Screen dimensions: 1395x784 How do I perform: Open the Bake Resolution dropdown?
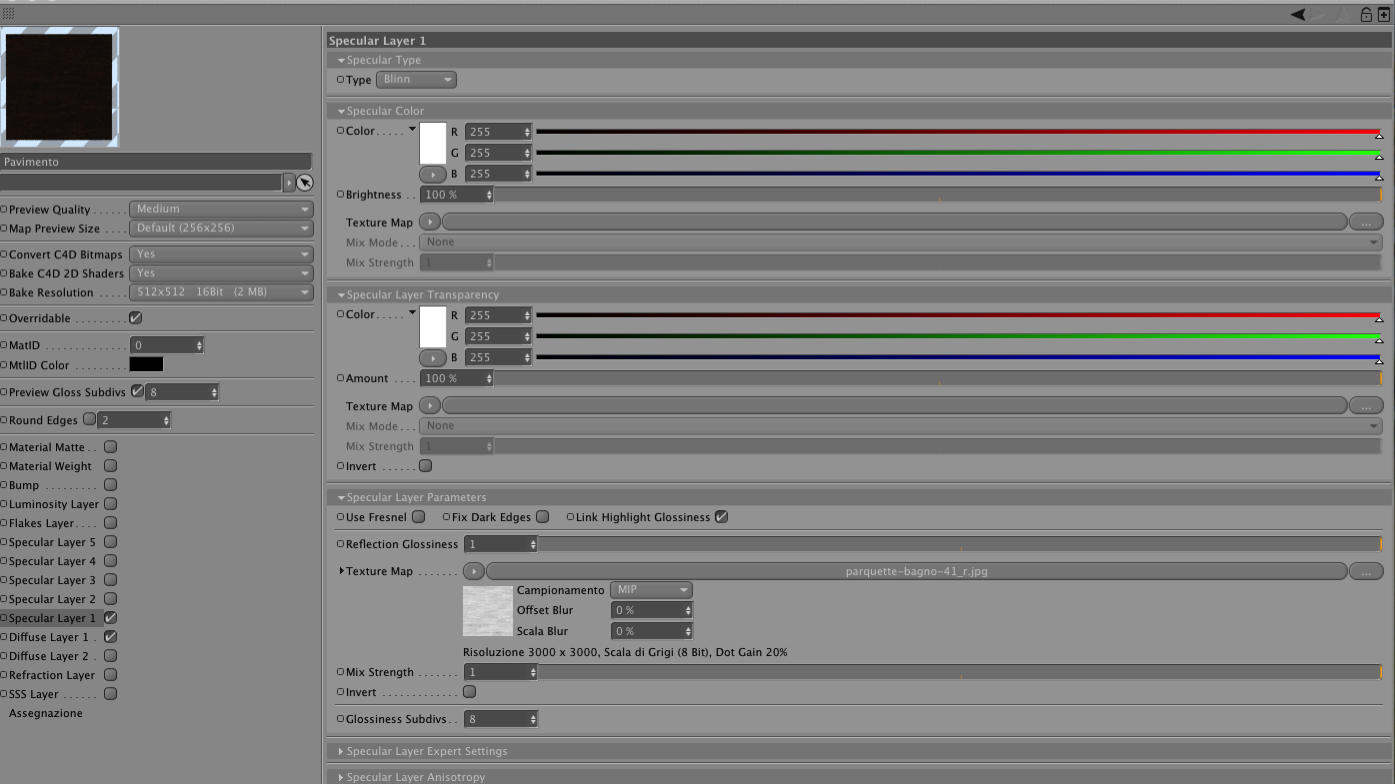[221, 293]
